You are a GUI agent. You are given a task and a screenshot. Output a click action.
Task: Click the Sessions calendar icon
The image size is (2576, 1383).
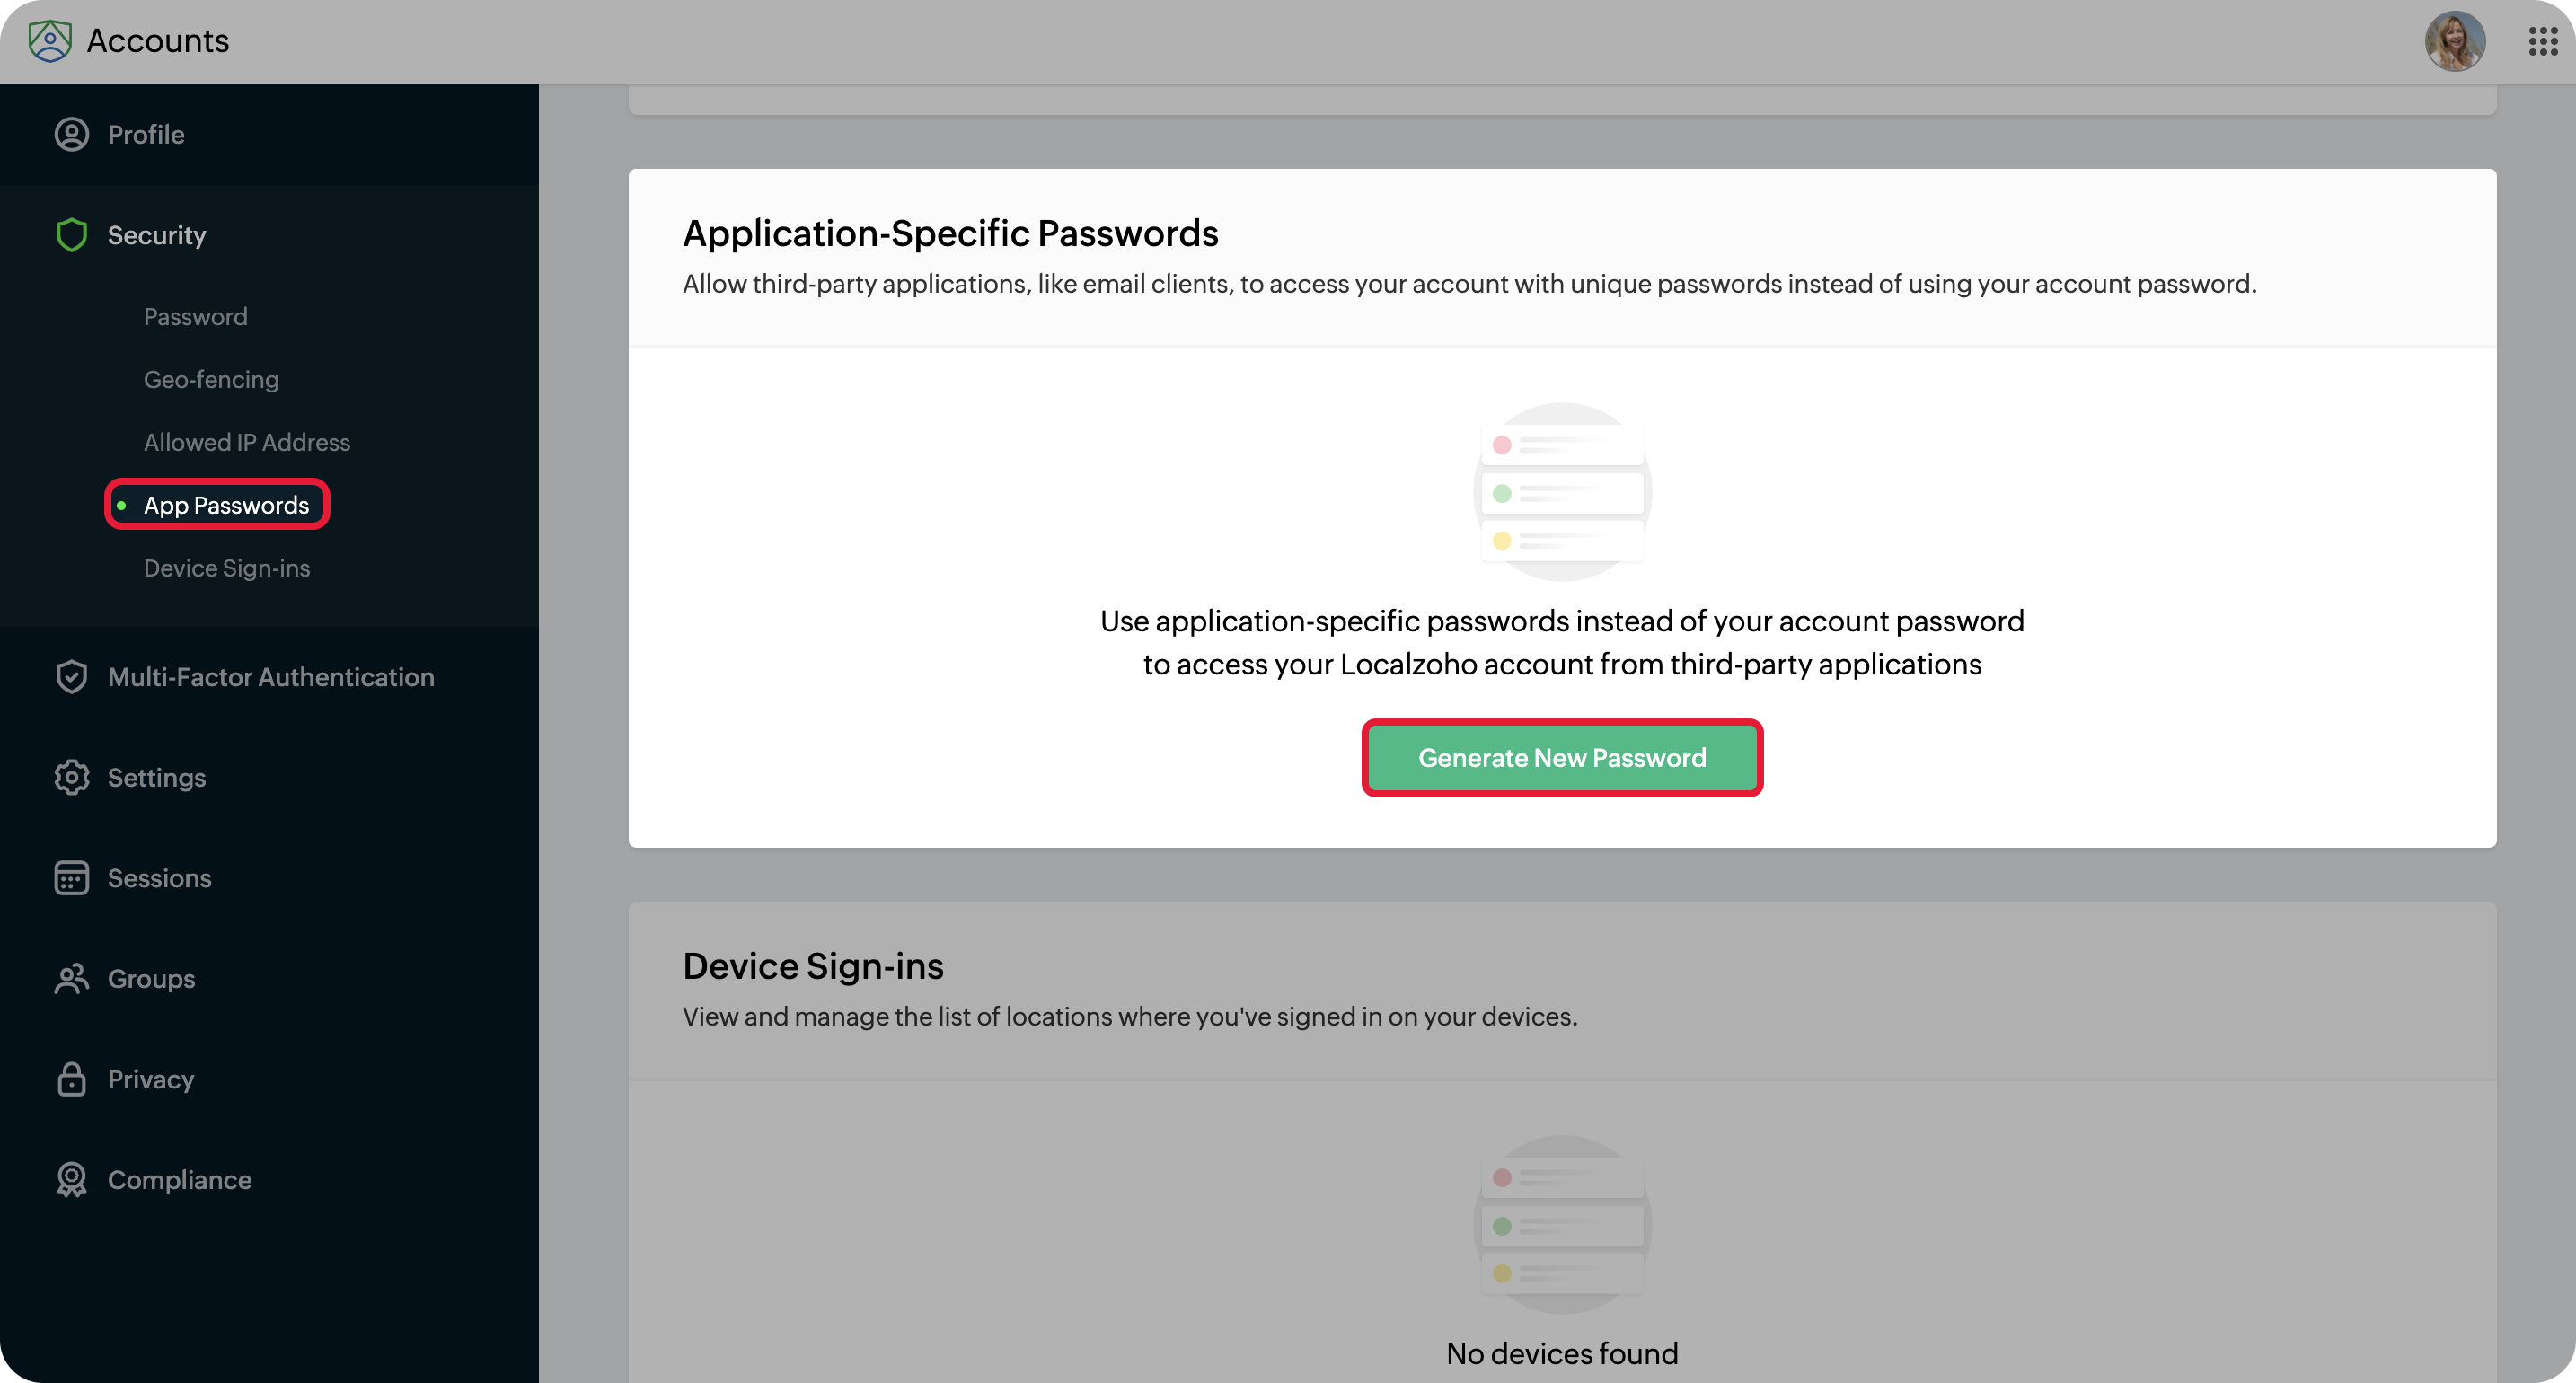tap(72, 878)
